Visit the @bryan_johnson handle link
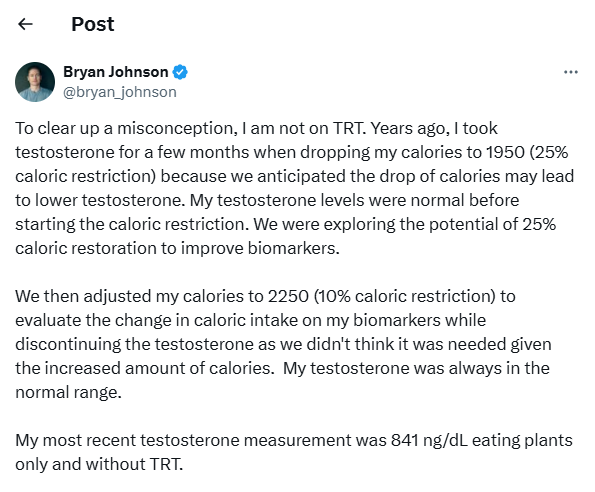This screenshot has width=595, height=492. 120,92
